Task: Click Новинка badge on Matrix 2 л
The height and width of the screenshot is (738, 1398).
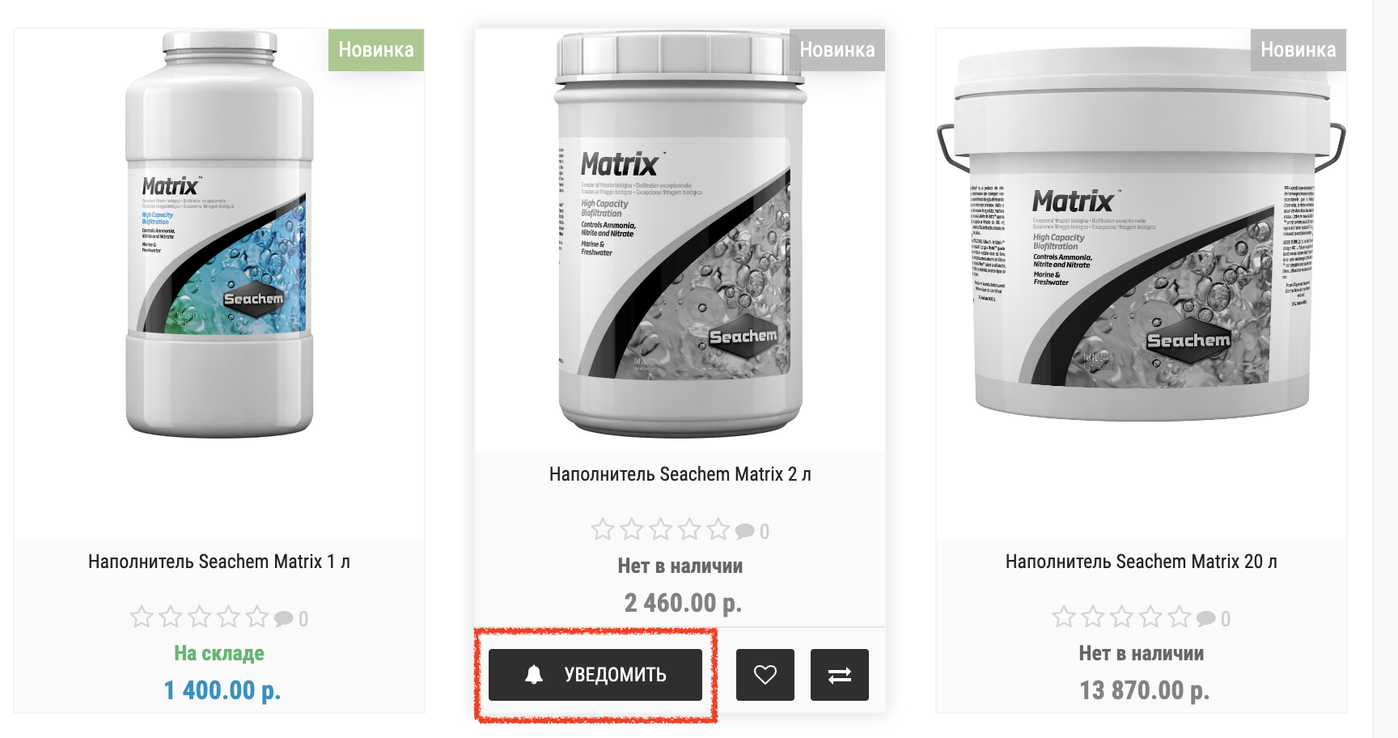Action: point(837,50)
